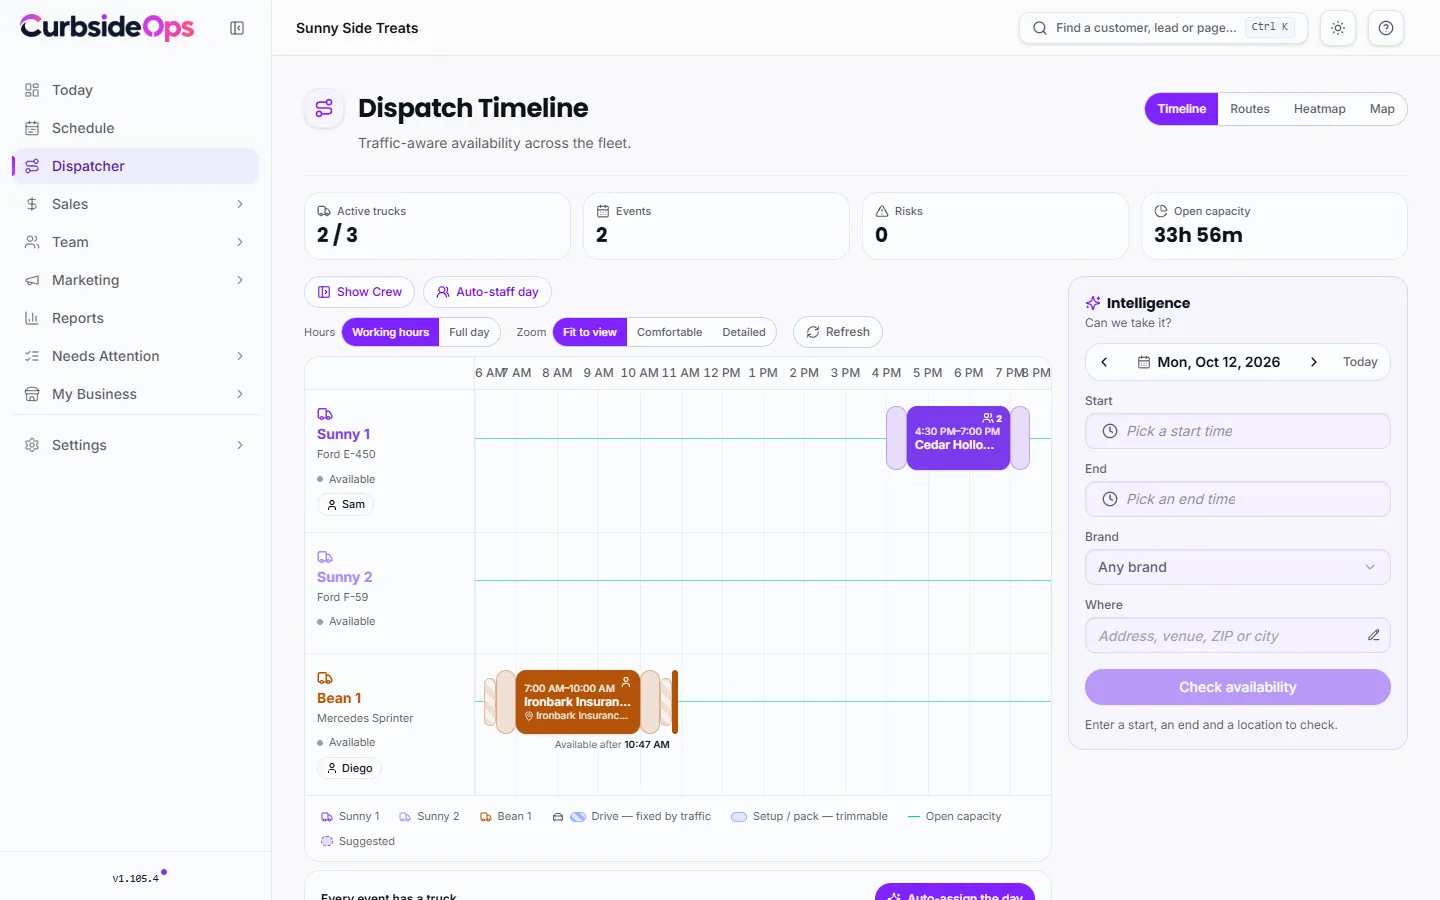Screen dimensions: 1440x900
Task: Switch to the Map tab
Action: point(1382,109)
